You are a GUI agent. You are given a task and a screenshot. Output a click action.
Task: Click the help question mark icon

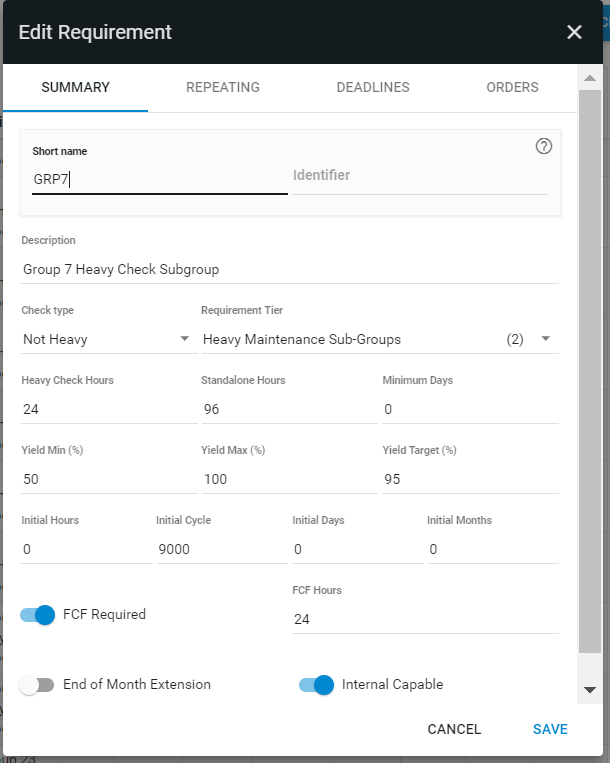pyautogui.click(x=543, y=146)
